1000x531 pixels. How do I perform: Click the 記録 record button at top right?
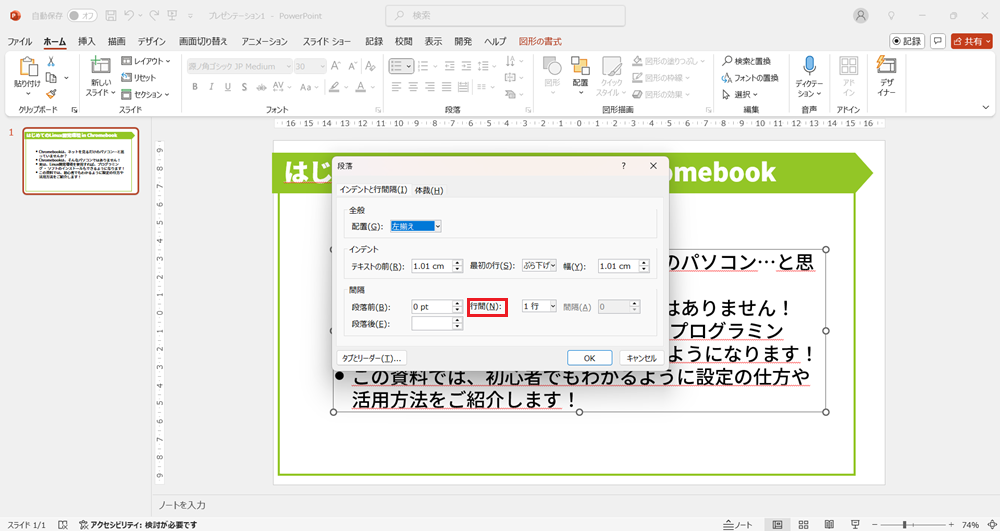(x=907, y=41)
